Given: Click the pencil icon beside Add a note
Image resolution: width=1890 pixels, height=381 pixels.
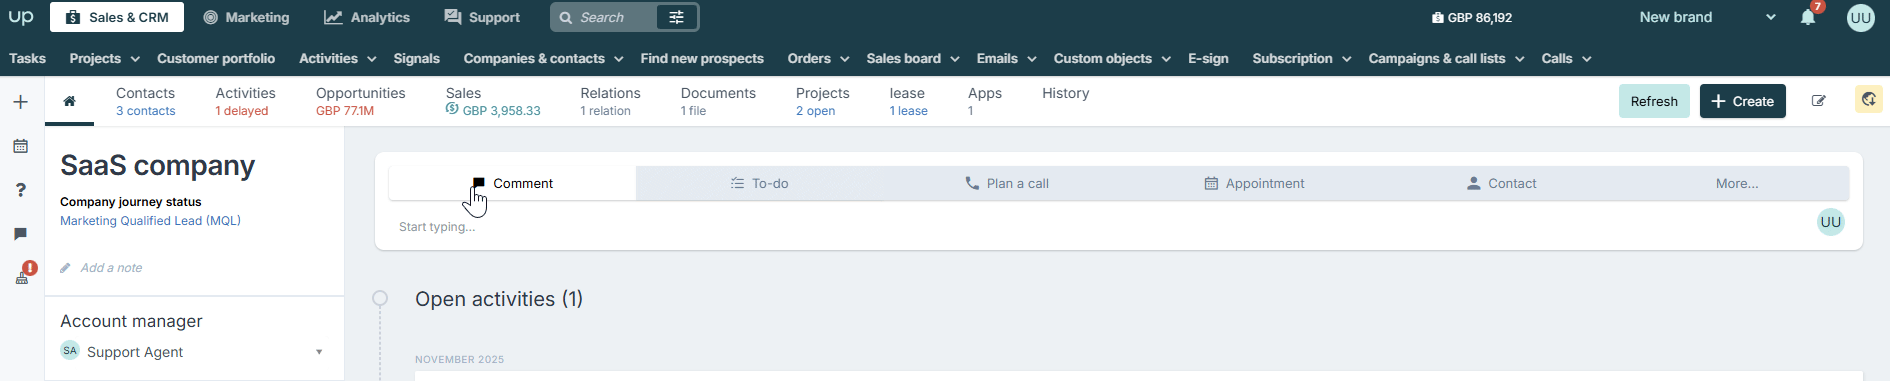Looking at the screenshot, I should 66,268.
